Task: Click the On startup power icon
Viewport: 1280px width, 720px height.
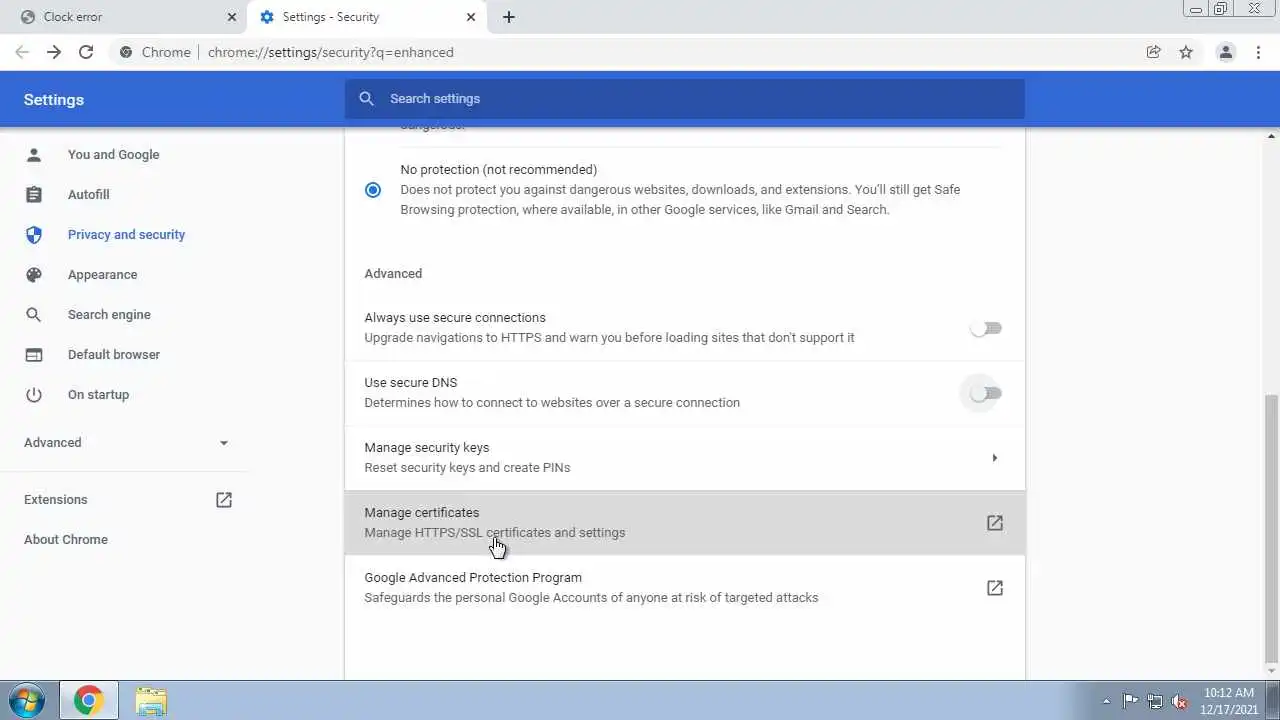Action: (34, 394)
